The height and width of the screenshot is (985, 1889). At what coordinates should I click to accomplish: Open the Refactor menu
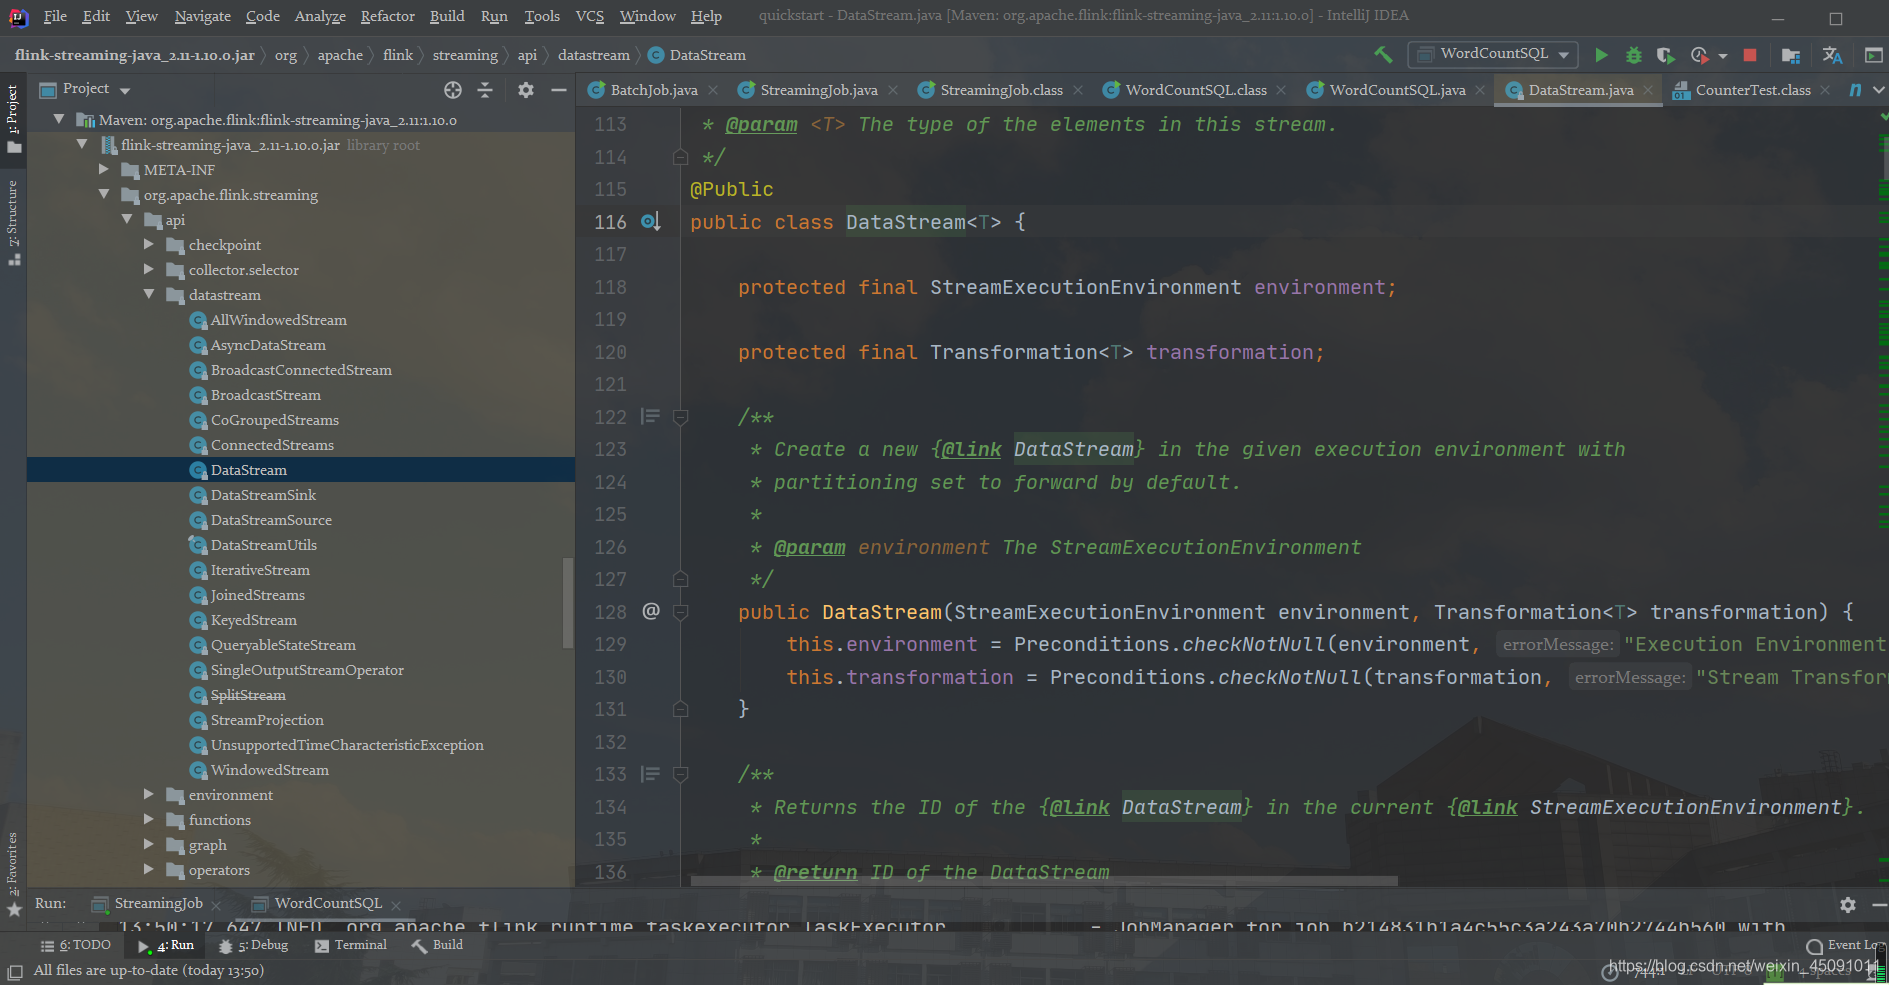pos(387,16)
